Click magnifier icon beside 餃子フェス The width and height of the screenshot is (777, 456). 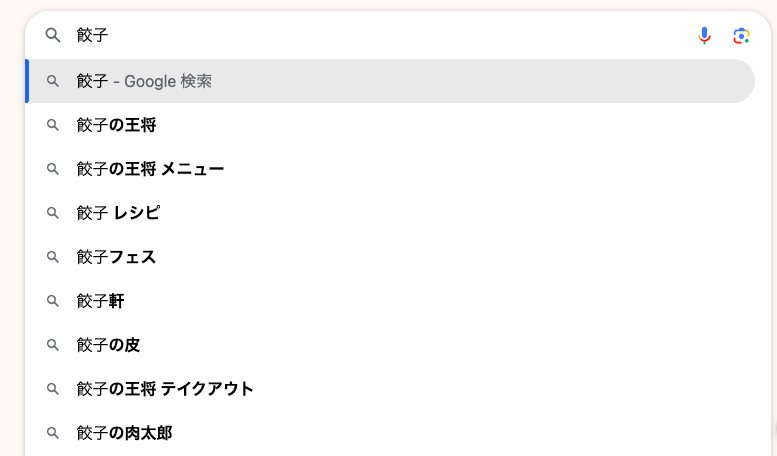coord(53,257)
